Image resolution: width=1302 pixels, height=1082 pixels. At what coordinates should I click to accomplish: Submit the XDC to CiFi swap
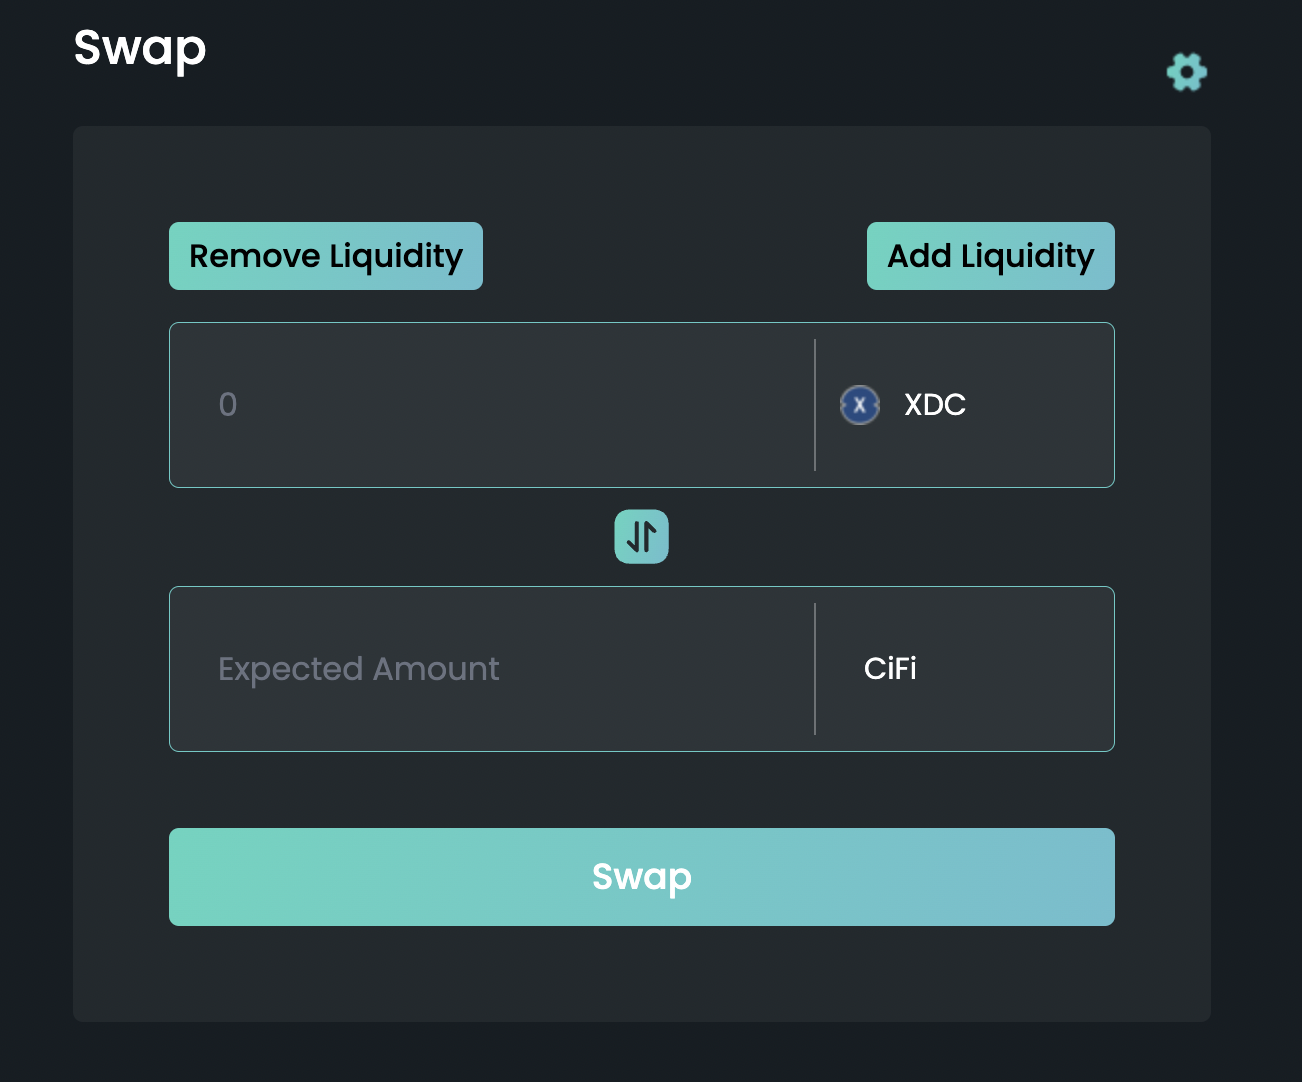click(641, 877)
